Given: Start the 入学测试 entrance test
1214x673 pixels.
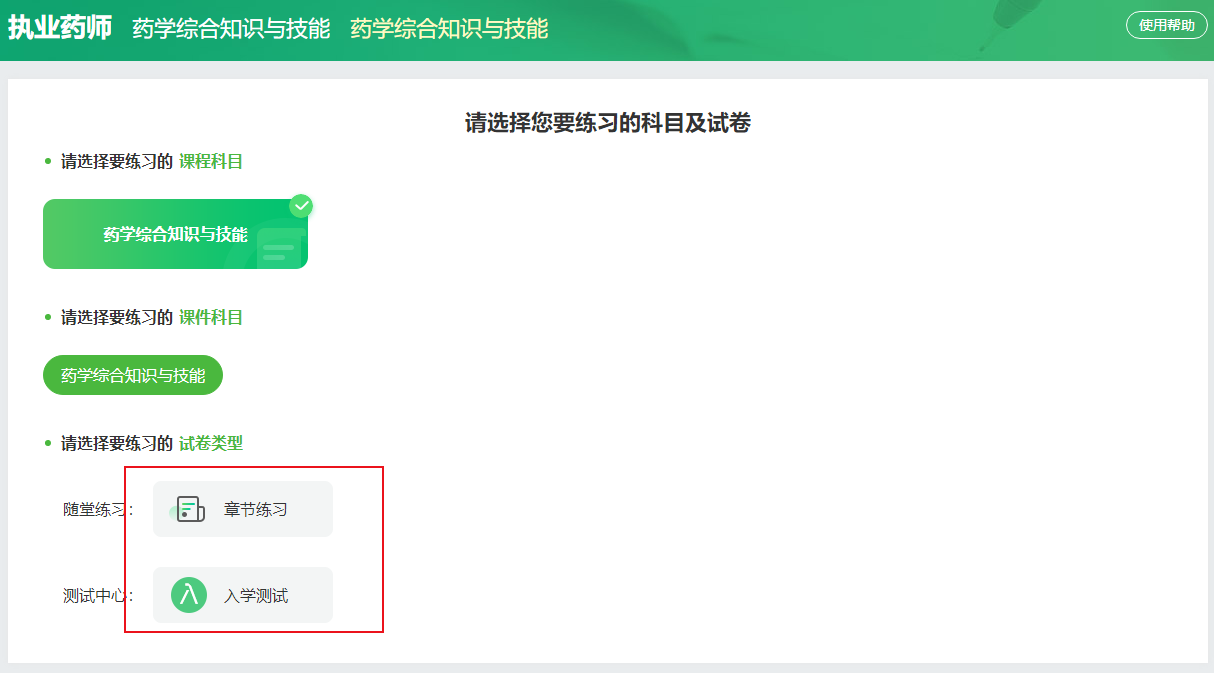Looking at the screenshot, I should [x=243, y=595].
